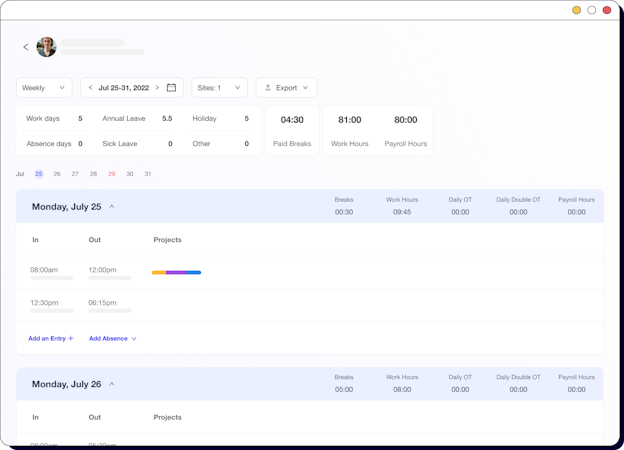Viewport: 624px width, 450px height.
Task: Open the Sites: 1 dropdown
Action: click(x=219, y=88)
